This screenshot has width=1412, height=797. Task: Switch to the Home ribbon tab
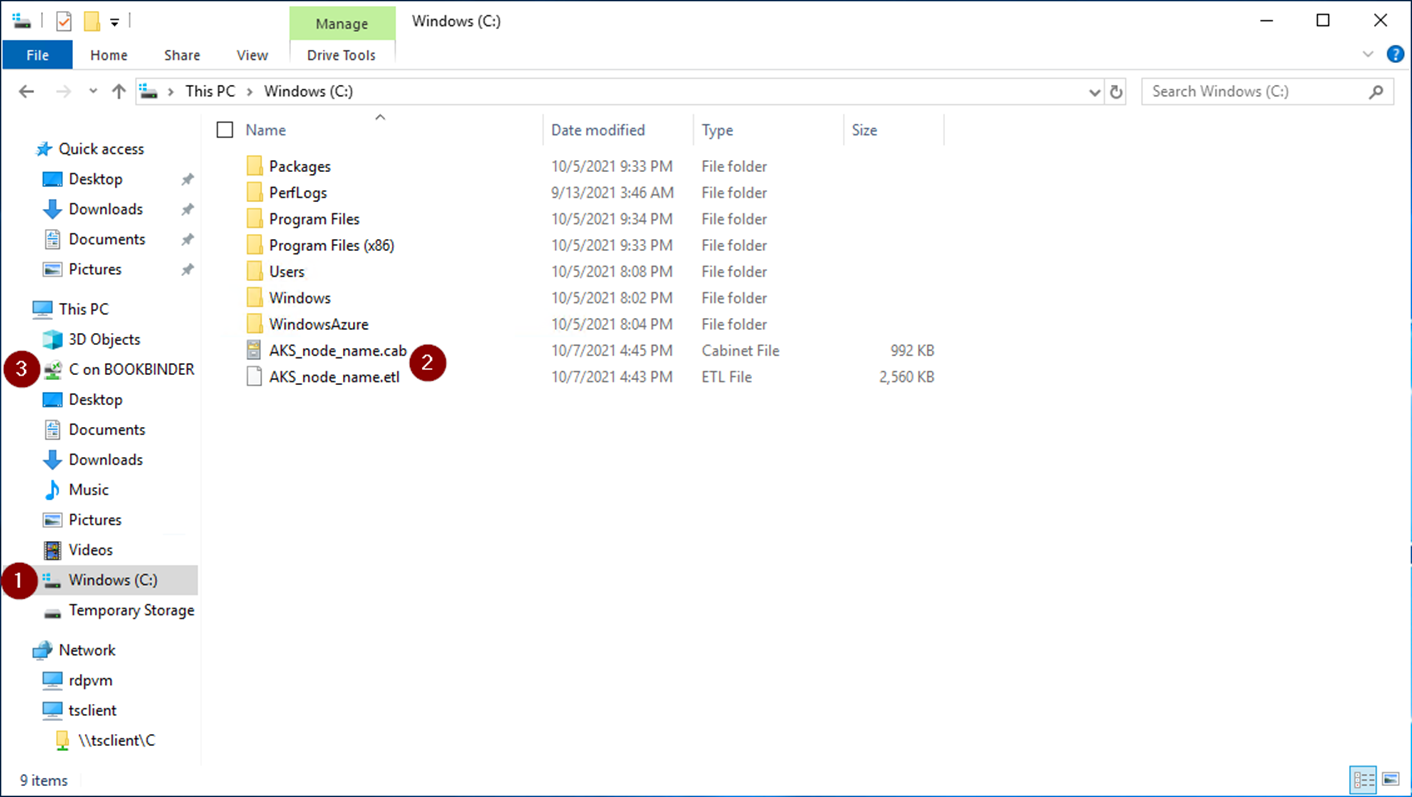(109, 55)
